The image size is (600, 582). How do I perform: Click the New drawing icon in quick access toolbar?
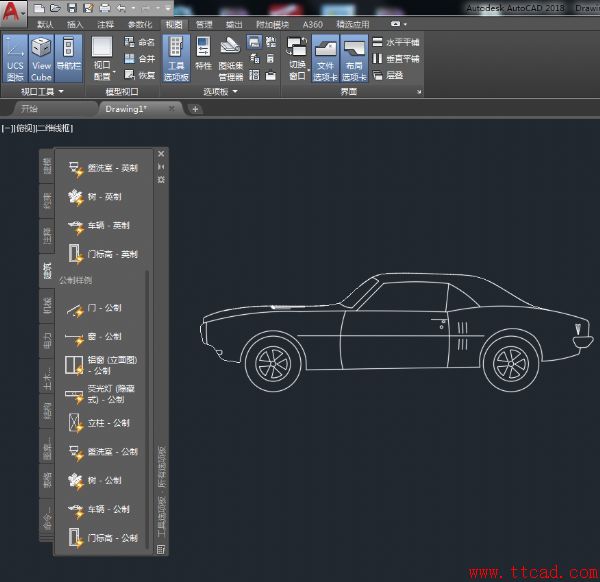[x=39, y=8]
